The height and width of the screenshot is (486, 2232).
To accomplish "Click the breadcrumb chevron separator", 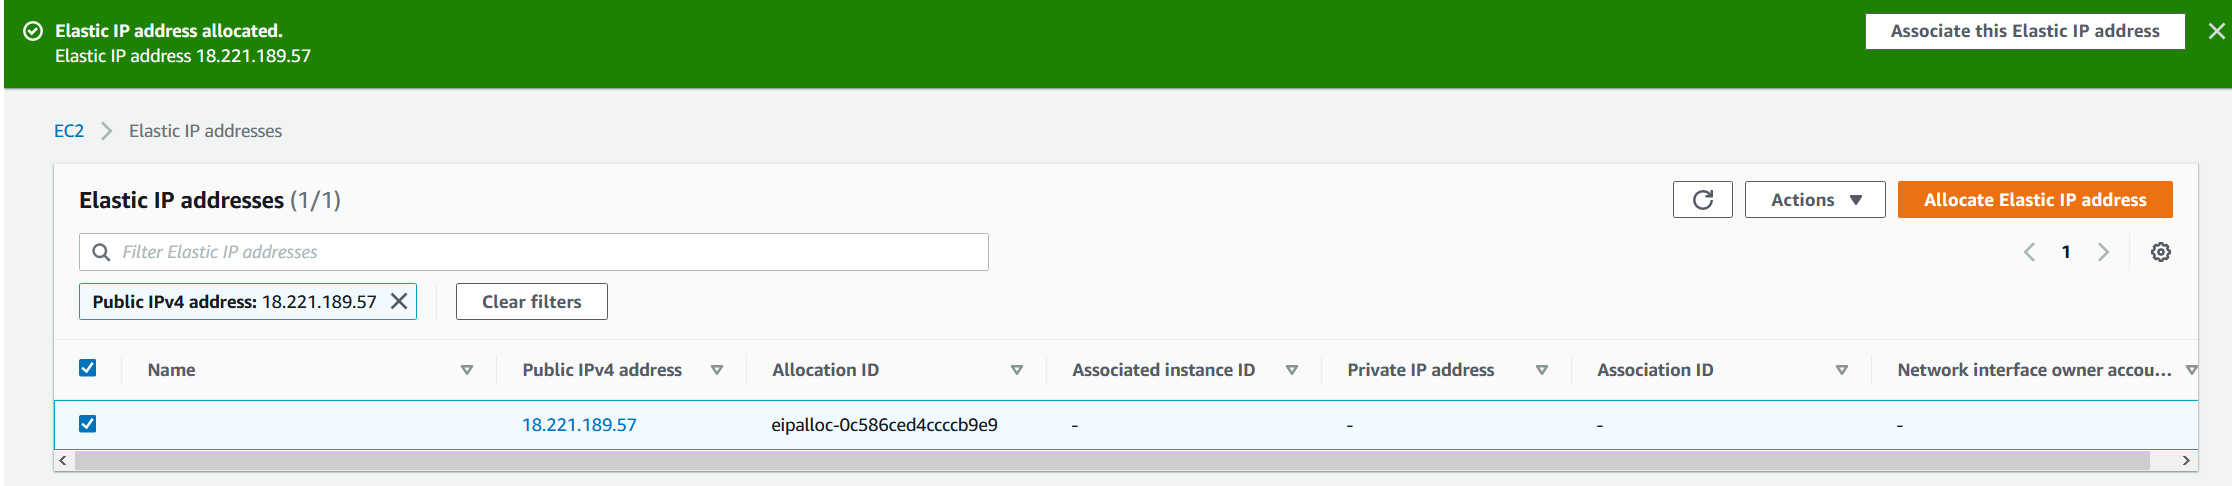I will point(106,131).
